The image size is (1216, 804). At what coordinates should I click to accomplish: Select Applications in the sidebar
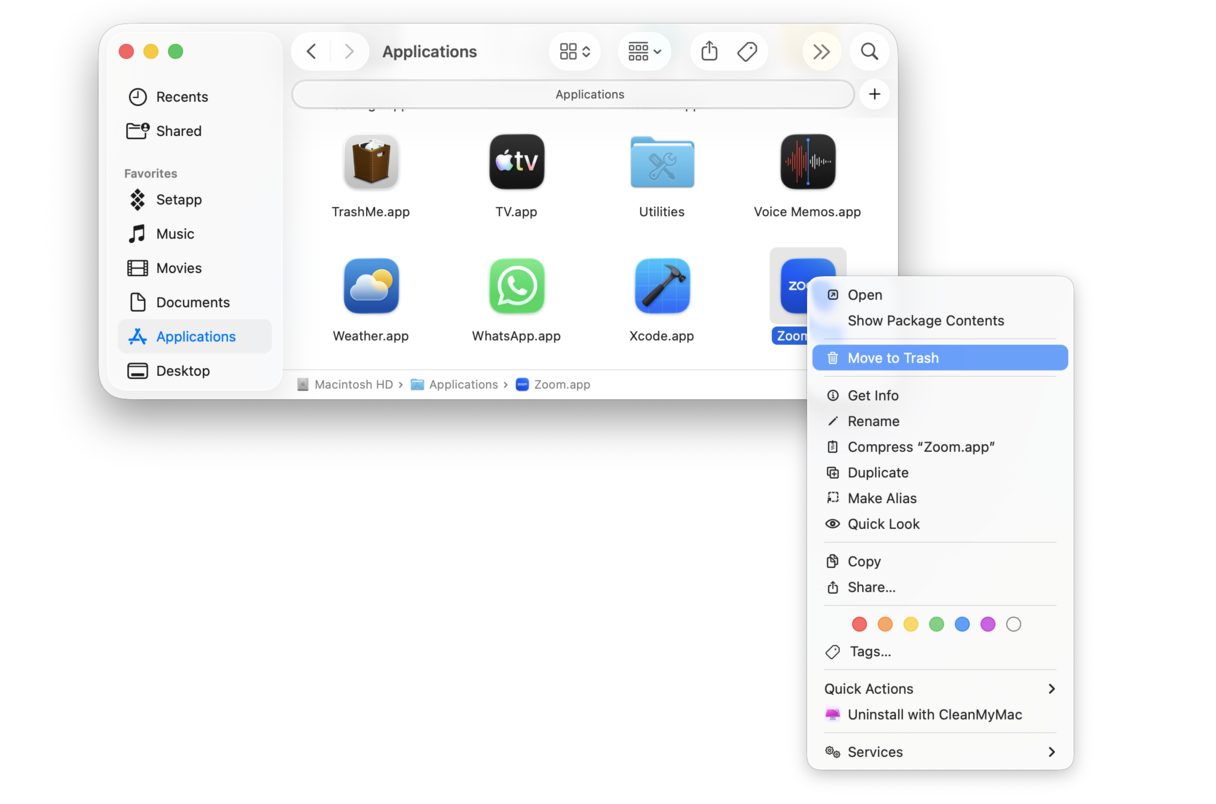[x=195, y=336]
